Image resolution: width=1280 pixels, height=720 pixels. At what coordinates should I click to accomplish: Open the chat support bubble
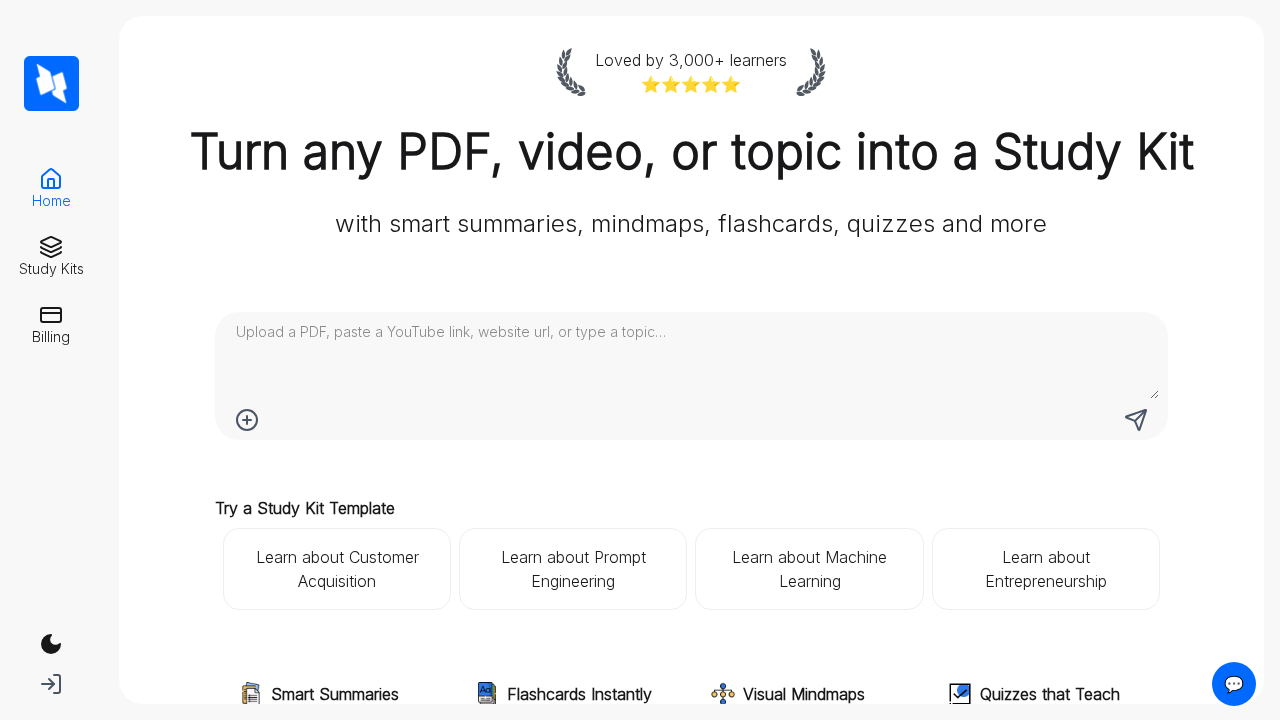[1234, 684]
